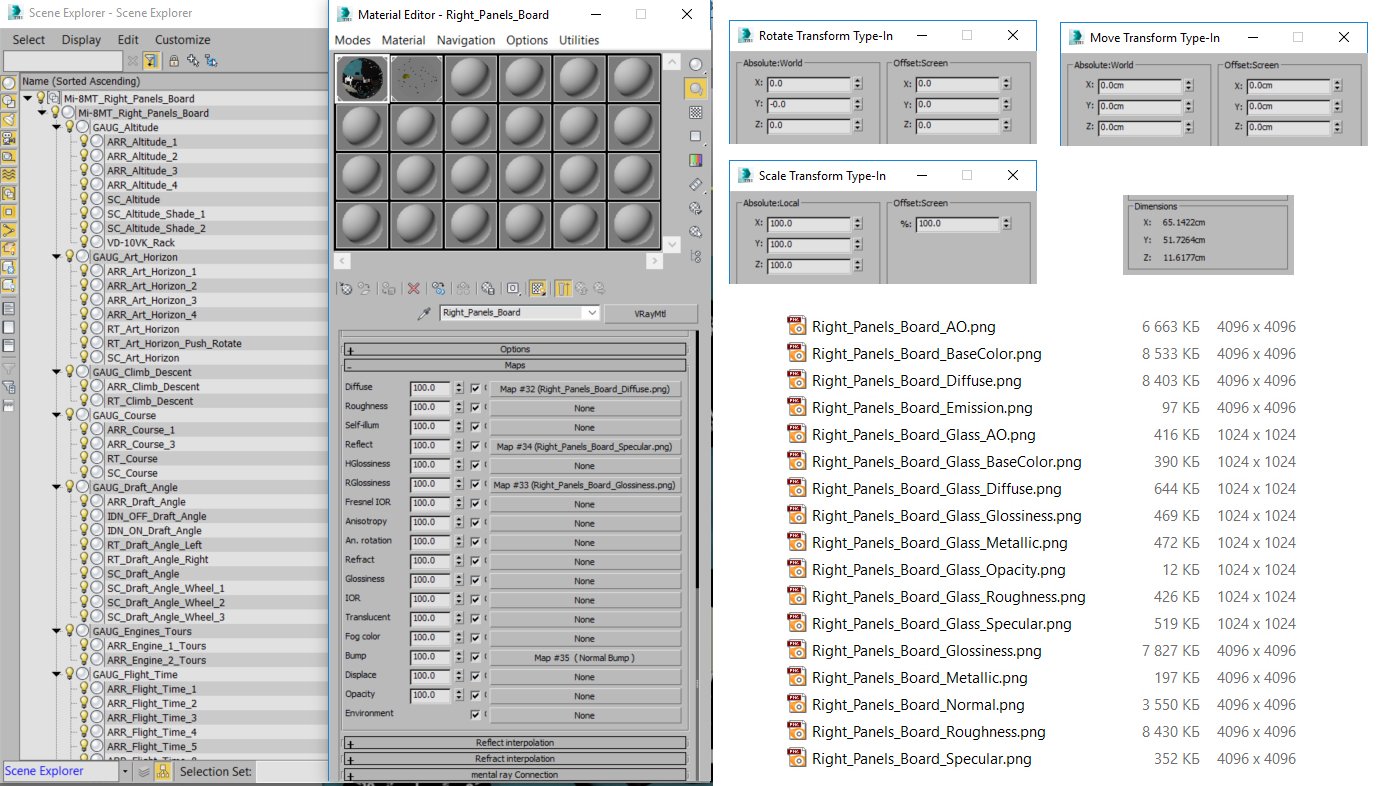Toggle the Bump map enable checkbox
1400x786 pixels.
tap(475, 658)
